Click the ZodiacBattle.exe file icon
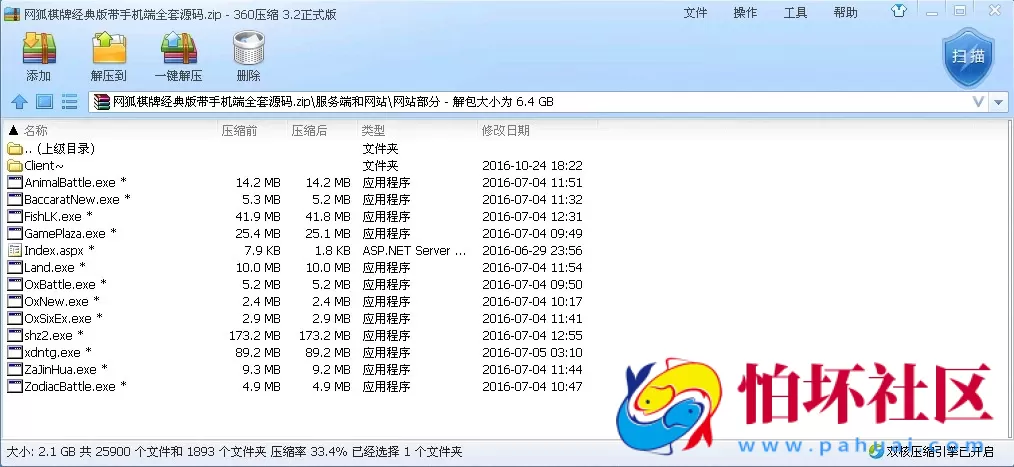 pos(15,386)
